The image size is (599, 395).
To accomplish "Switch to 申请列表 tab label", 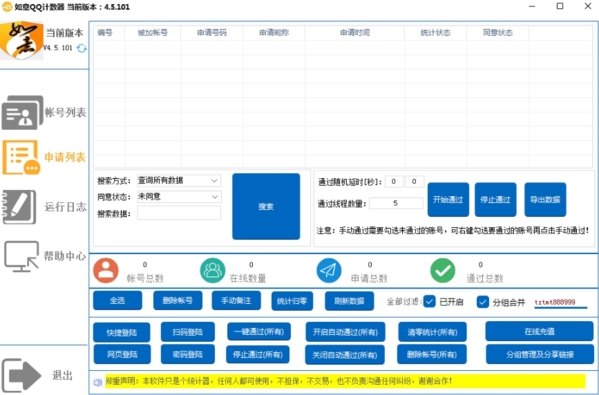I will click(65, 157).
